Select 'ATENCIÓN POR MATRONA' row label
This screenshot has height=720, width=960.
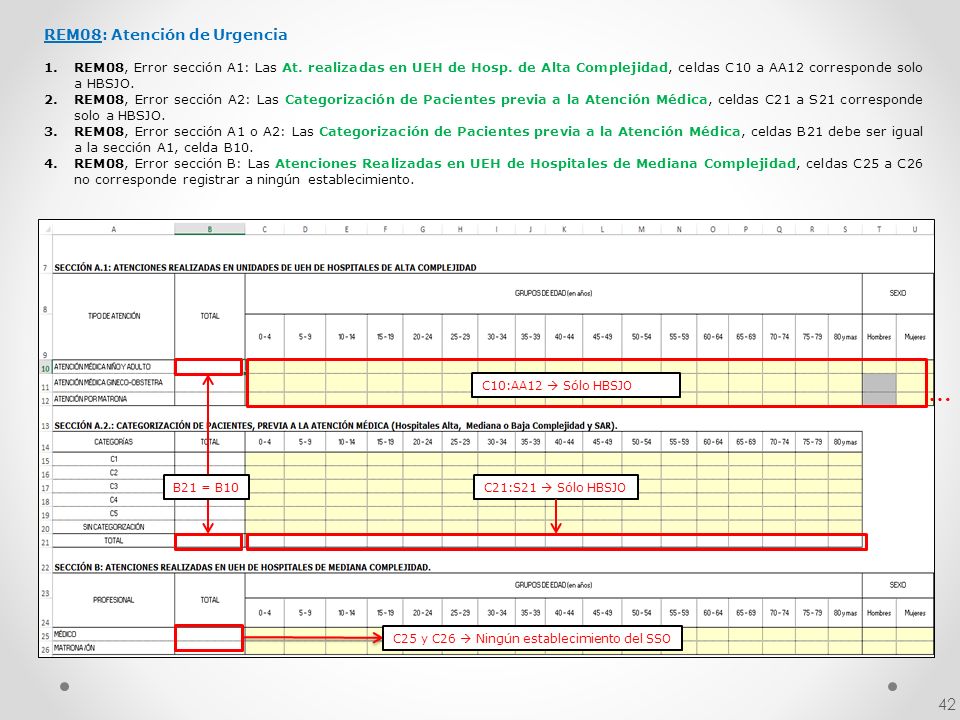(114, 399)
